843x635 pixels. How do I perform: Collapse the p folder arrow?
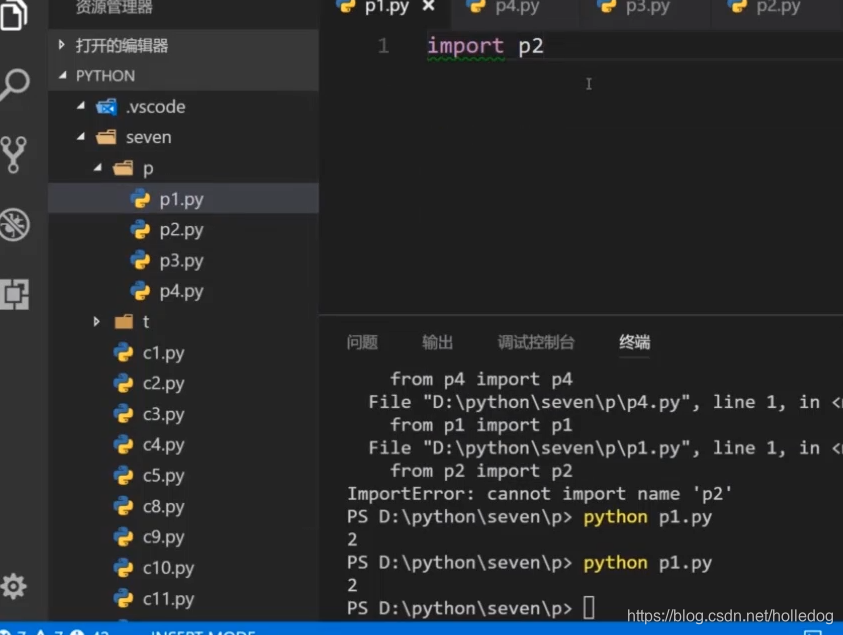pyautogui.click(x=97, y=168)
